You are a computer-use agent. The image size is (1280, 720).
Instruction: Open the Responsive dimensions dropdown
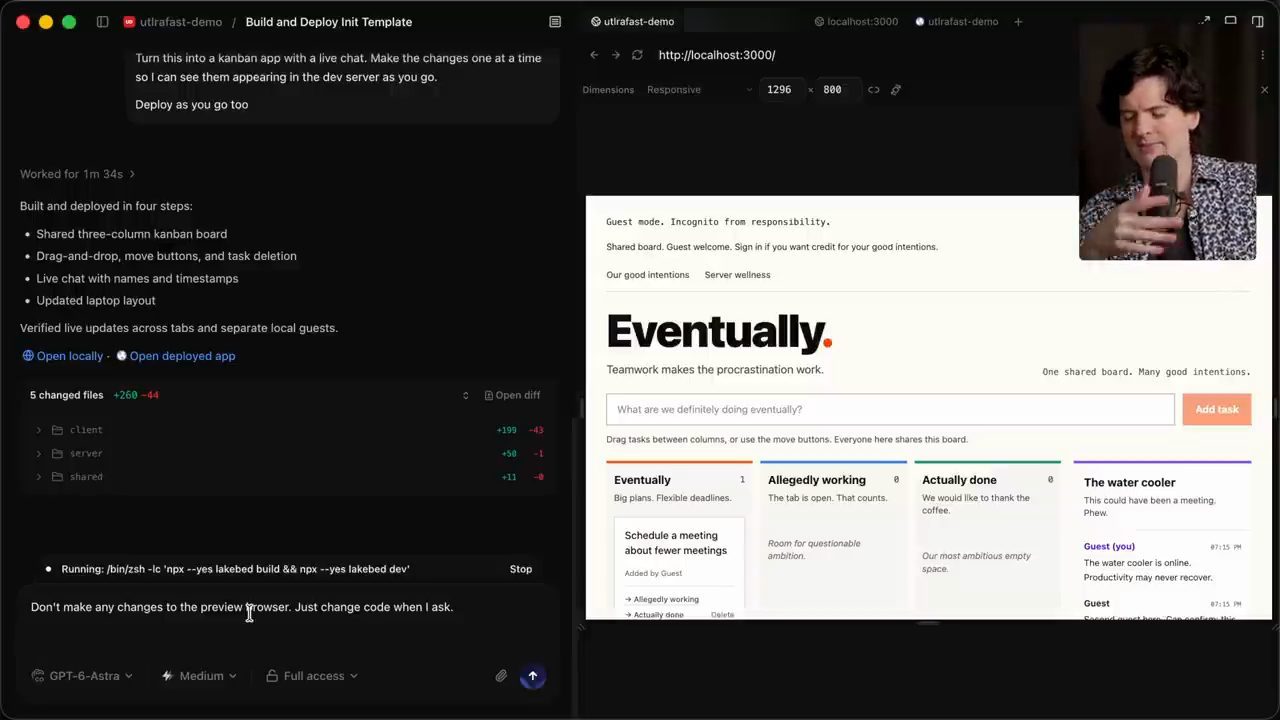[699, 90]
